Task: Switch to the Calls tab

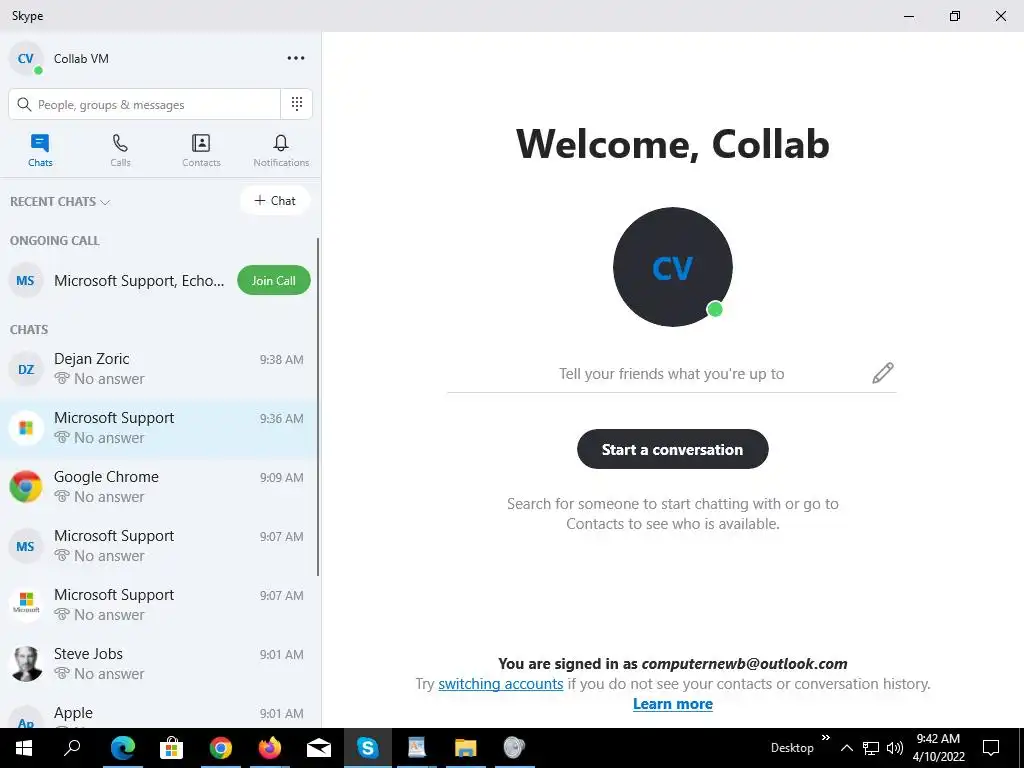Action: click(120, 150)
